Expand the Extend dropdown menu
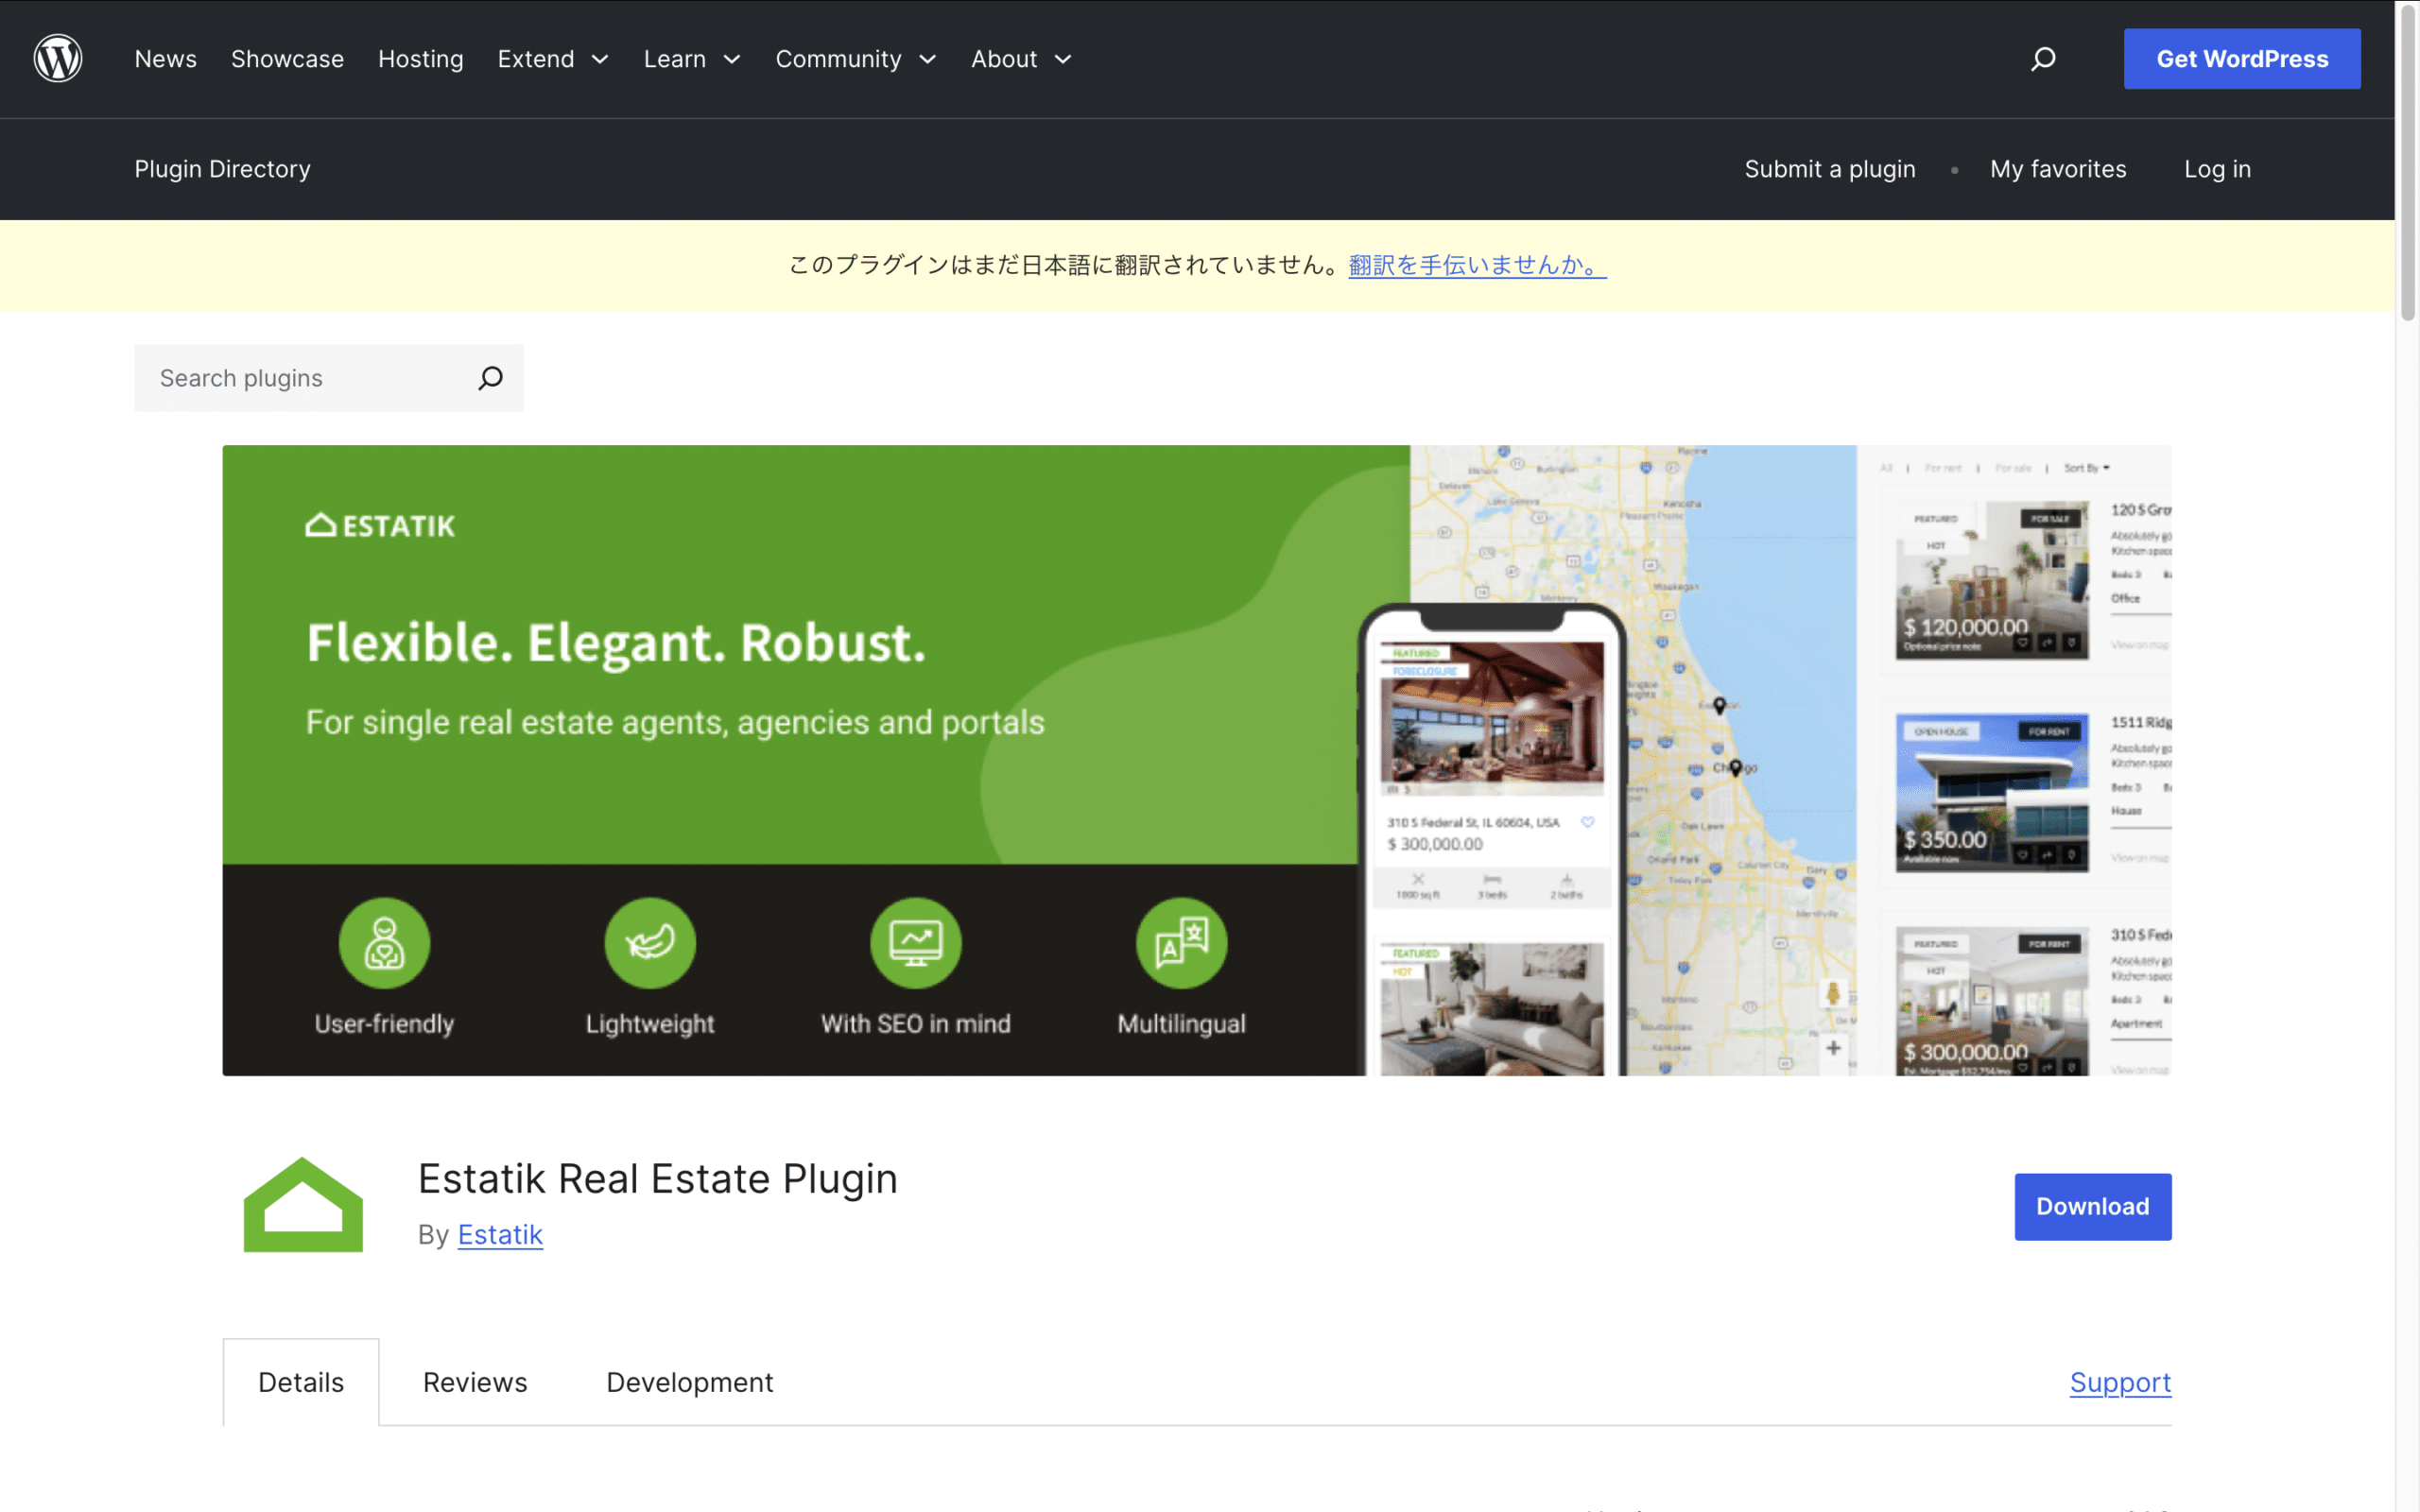Screen dimensions: 2420x1512 click(553, 59)
